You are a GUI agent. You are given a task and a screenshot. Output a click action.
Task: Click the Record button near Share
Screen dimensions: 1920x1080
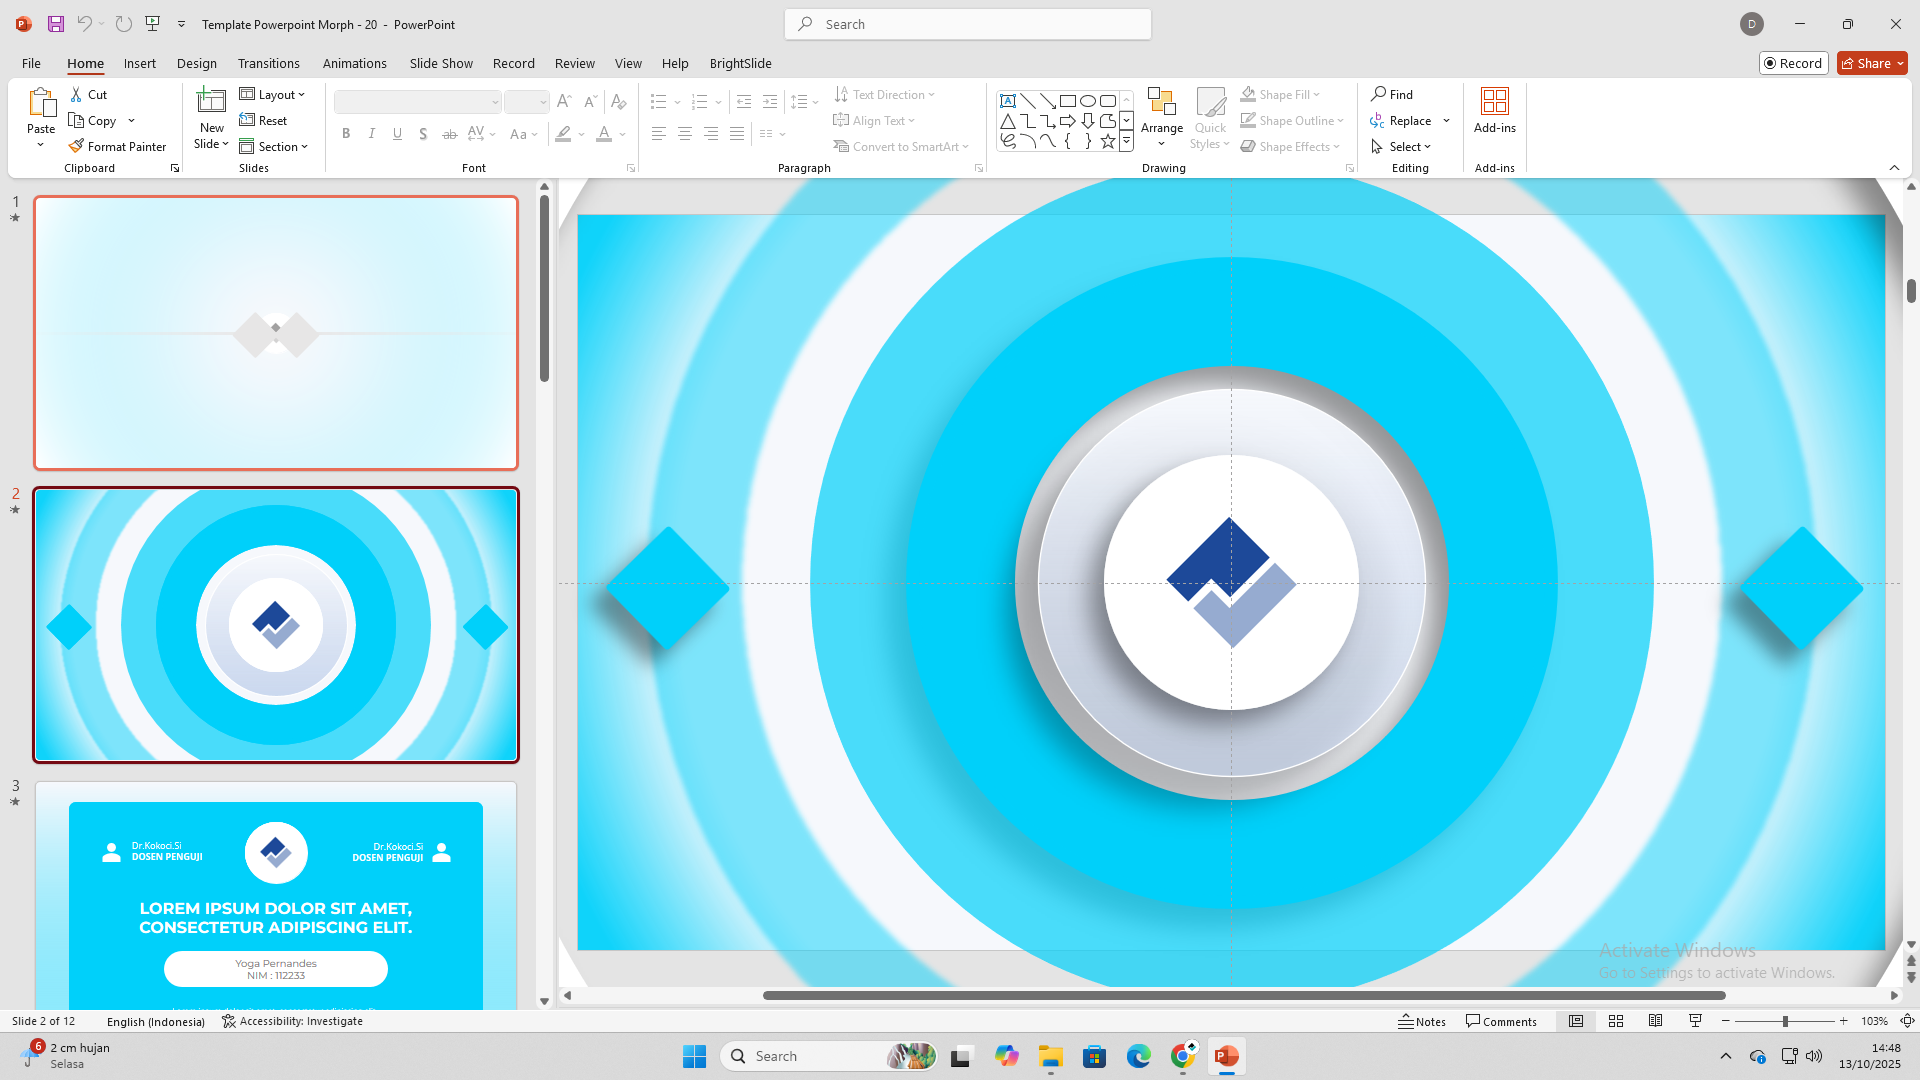pos(1794,62)
